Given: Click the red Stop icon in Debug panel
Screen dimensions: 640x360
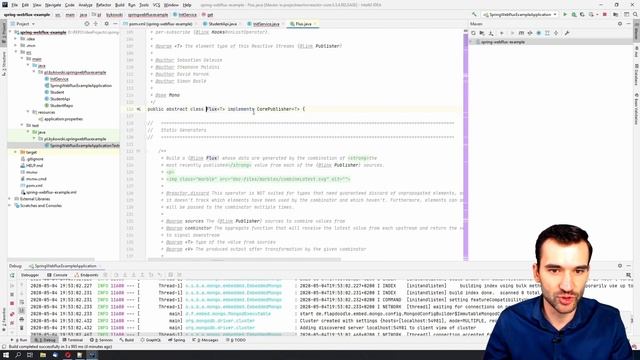Looking at the screenshot, I should click(x=12, y=303).
